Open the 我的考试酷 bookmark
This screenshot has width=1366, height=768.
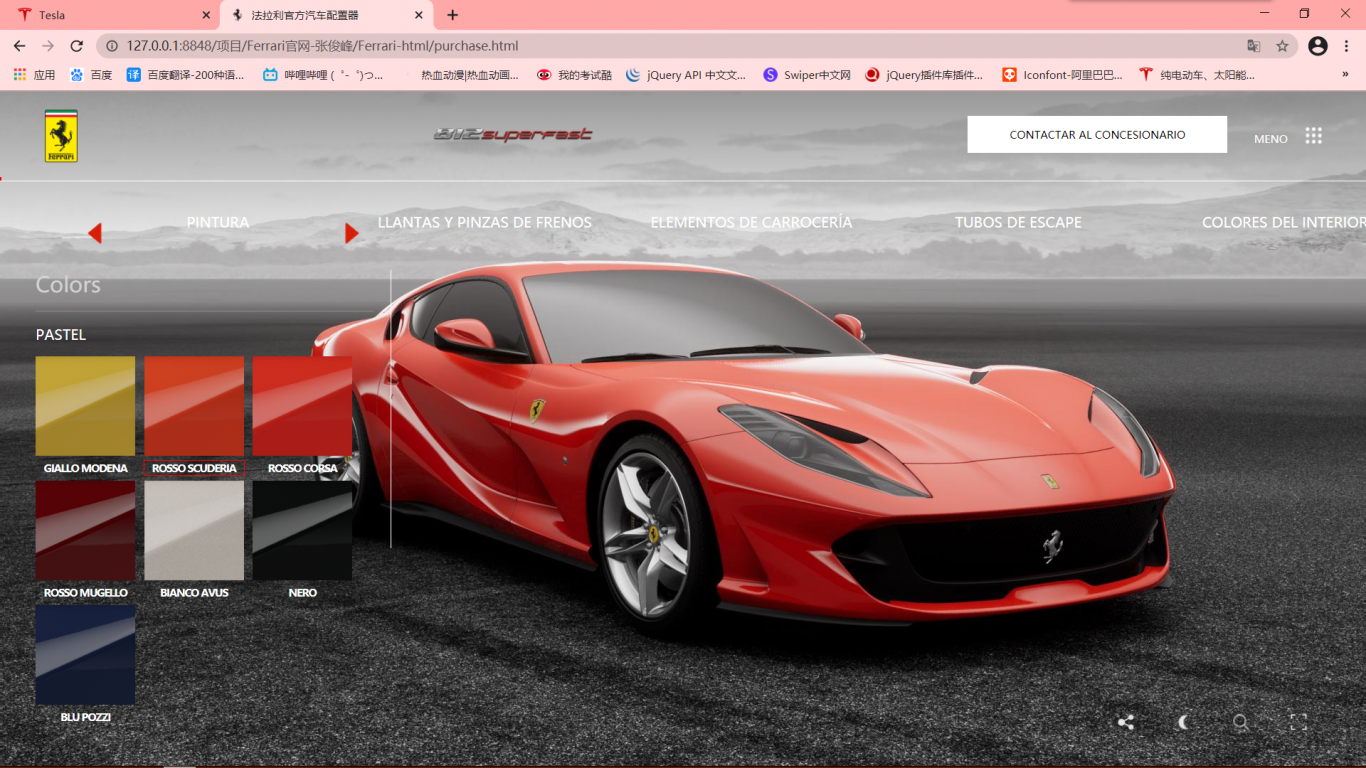pos(574,75)
